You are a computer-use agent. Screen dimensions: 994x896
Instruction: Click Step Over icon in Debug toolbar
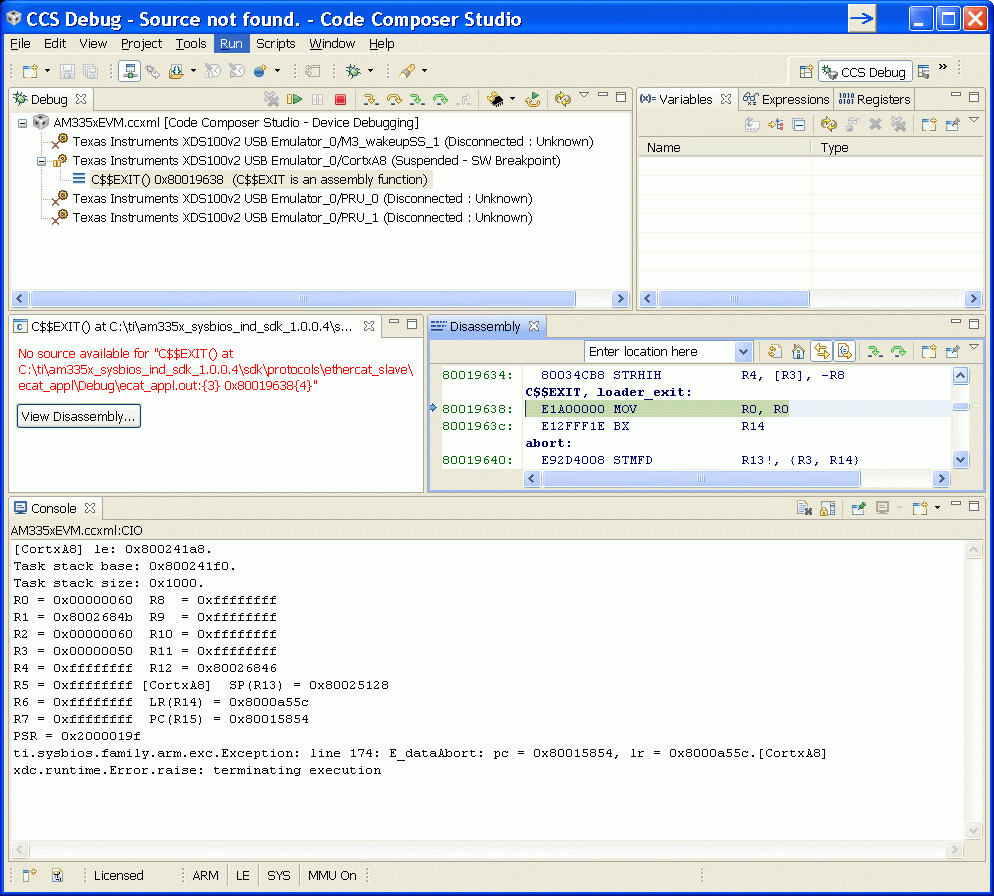(394, 99)
